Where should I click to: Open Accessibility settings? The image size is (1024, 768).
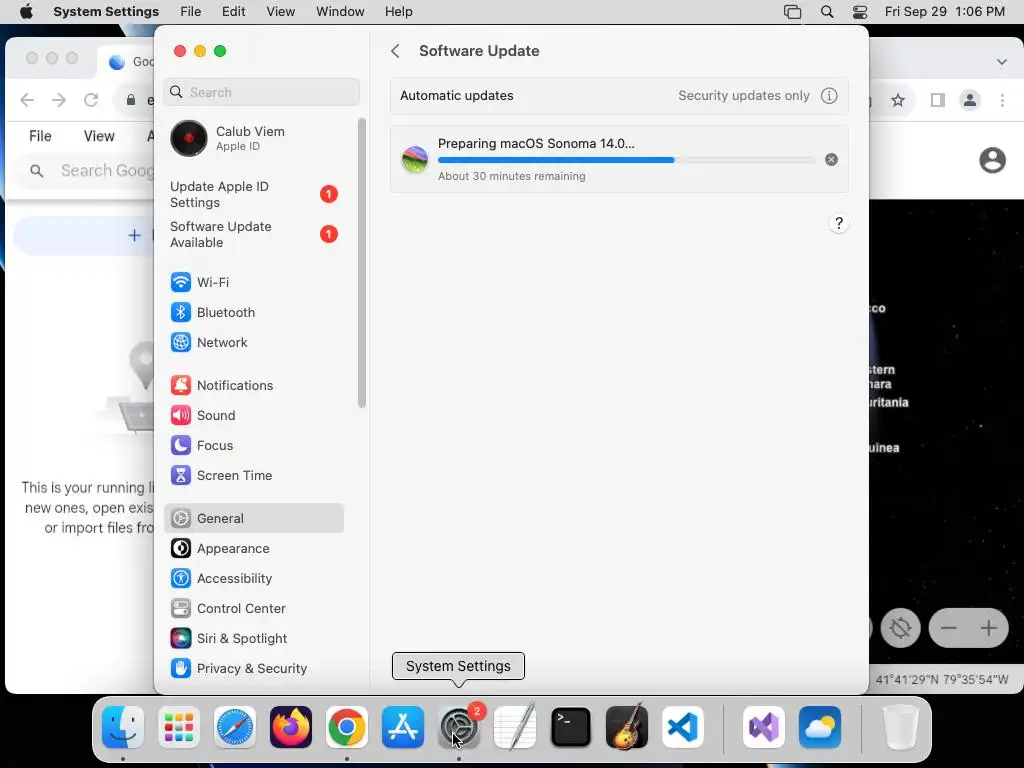[x=253, y=579]
